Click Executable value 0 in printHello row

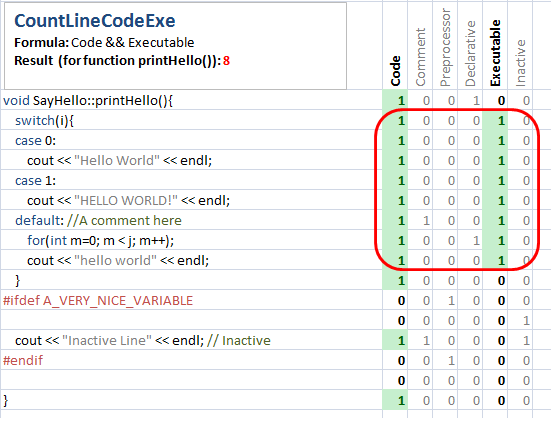click(x=501, y=101)
